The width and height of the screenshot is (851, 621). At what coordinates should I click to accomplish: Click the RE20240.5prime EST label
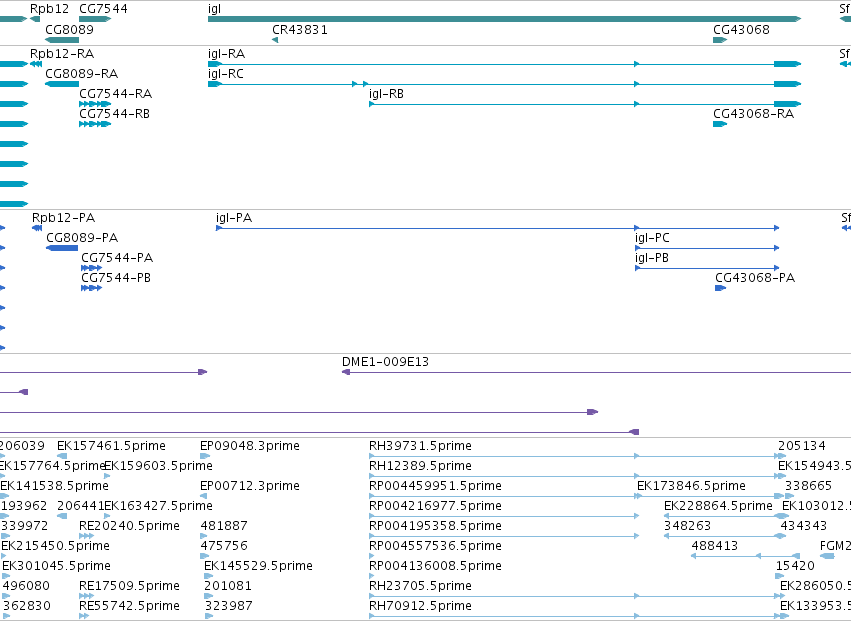pyautogui.click(x=129, y=525)
